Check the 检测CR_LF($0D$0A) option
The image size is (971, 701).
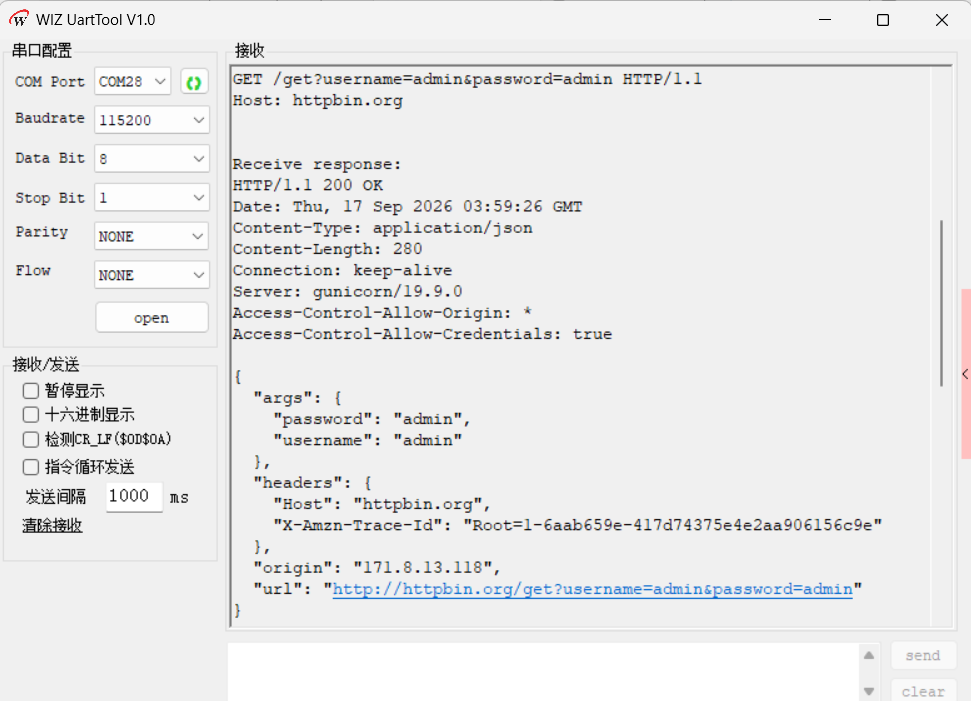coord(31,439)
